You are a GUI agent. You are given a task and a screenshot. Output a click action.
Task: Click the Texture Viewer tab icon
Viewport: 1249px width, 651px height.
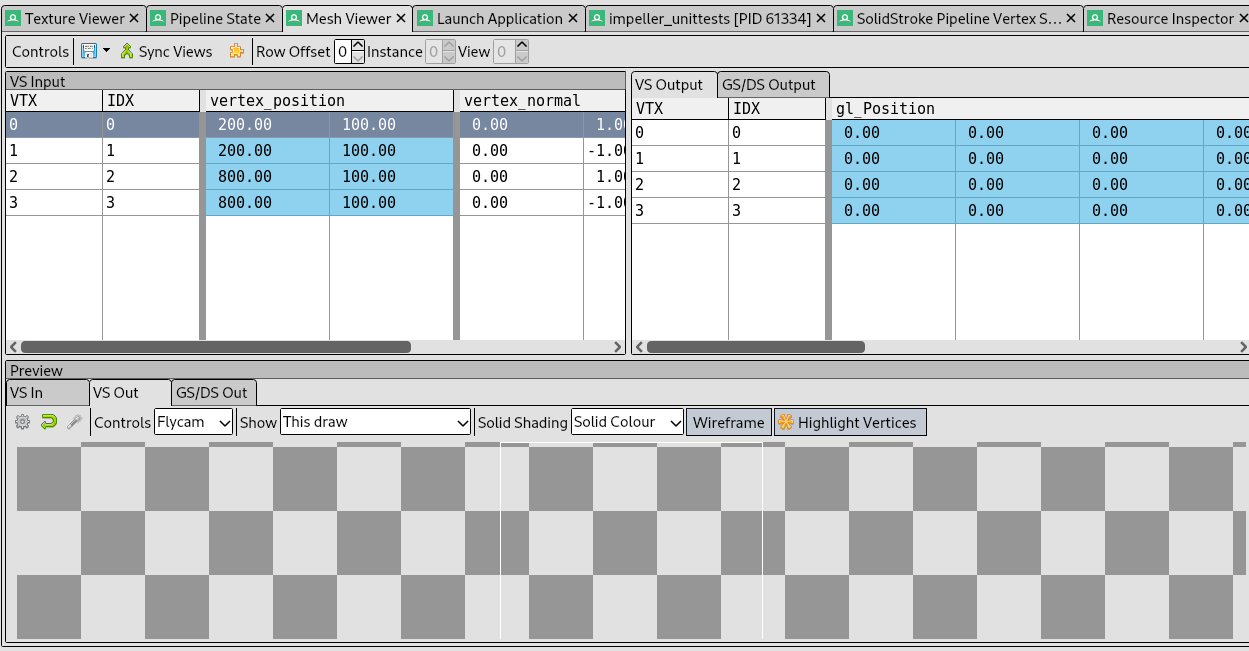[x=13, y=18]
